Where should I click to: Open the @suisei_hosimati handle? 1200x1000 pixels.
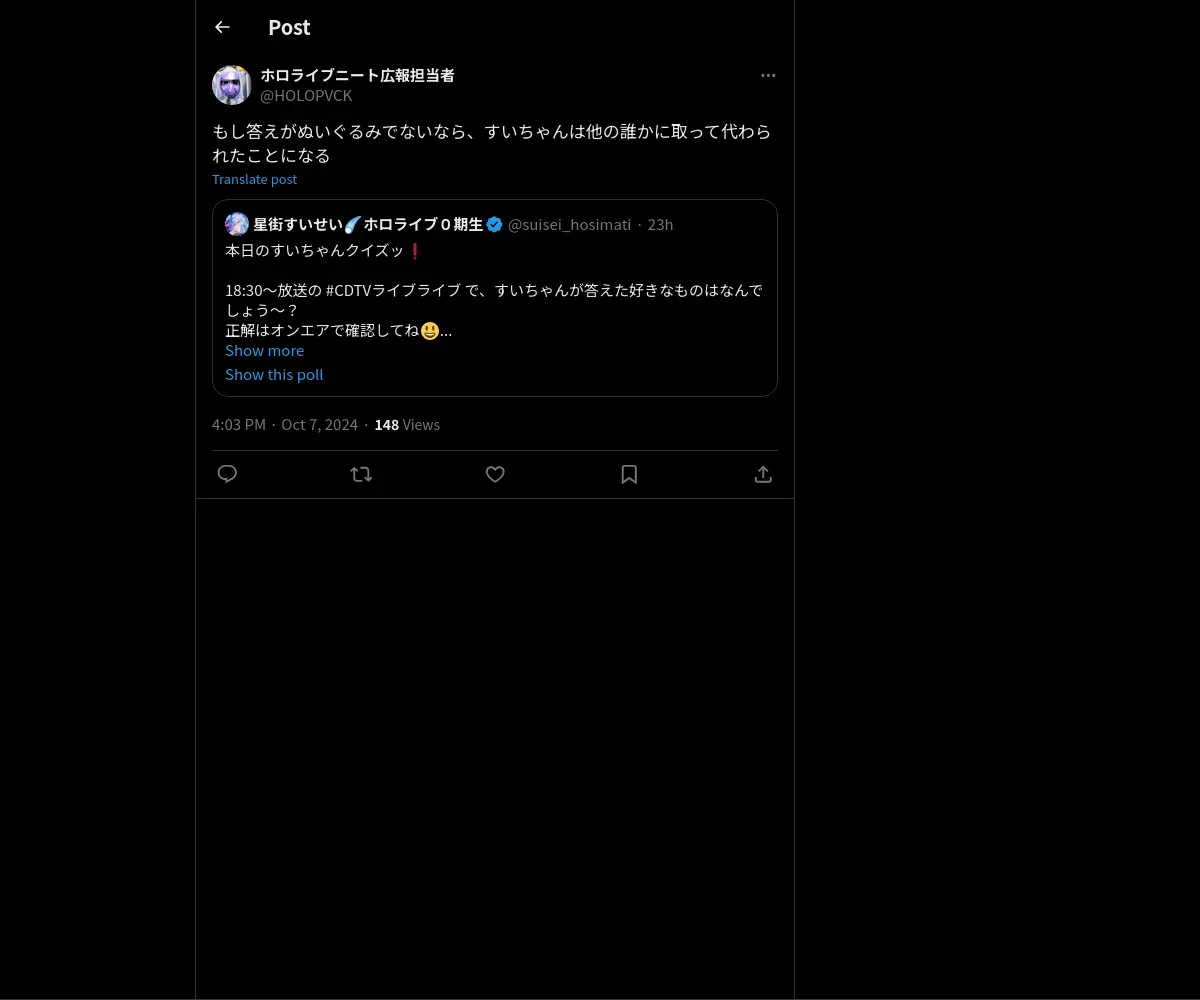pyautogui.click(x=569, y=224)
